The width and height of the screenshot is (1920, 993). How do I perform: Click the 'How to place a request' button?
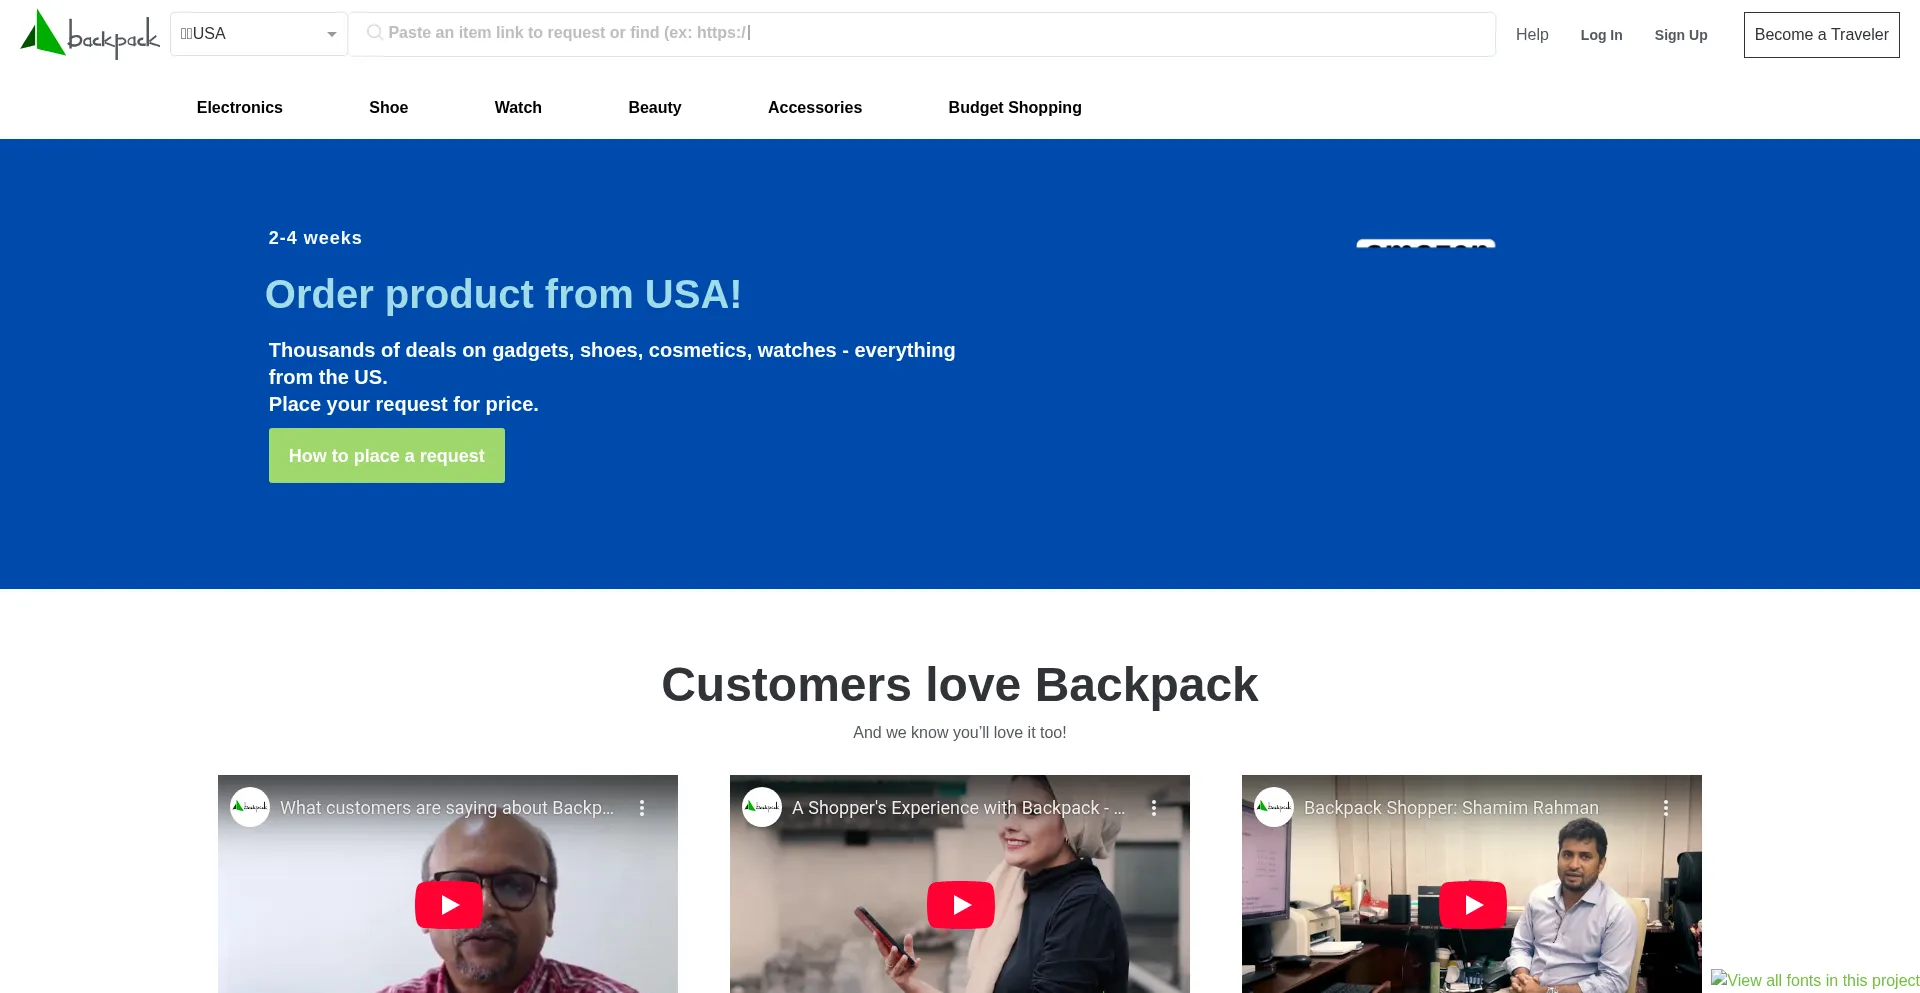[387, 456]
